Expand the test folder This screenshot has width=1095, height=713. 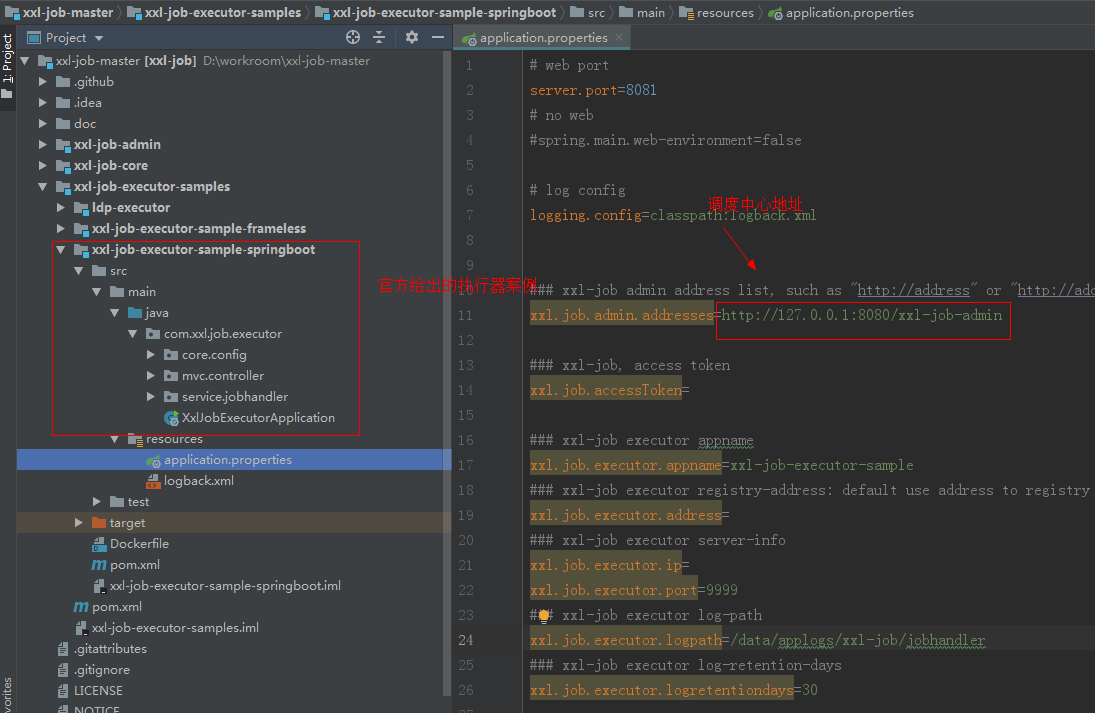coord(97,501)
